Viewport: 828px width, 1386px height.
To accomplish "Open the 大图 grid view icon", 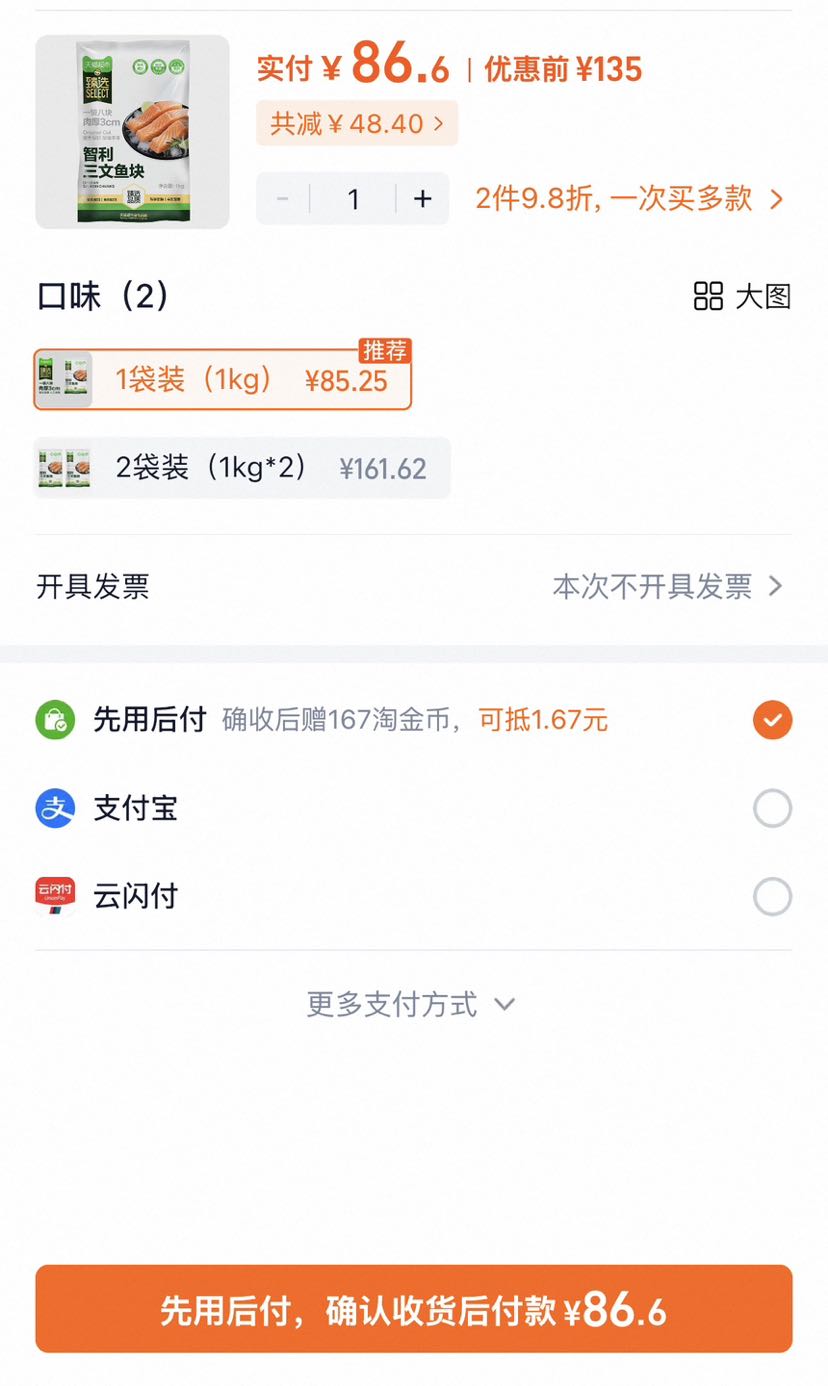I will pos(708,296).
